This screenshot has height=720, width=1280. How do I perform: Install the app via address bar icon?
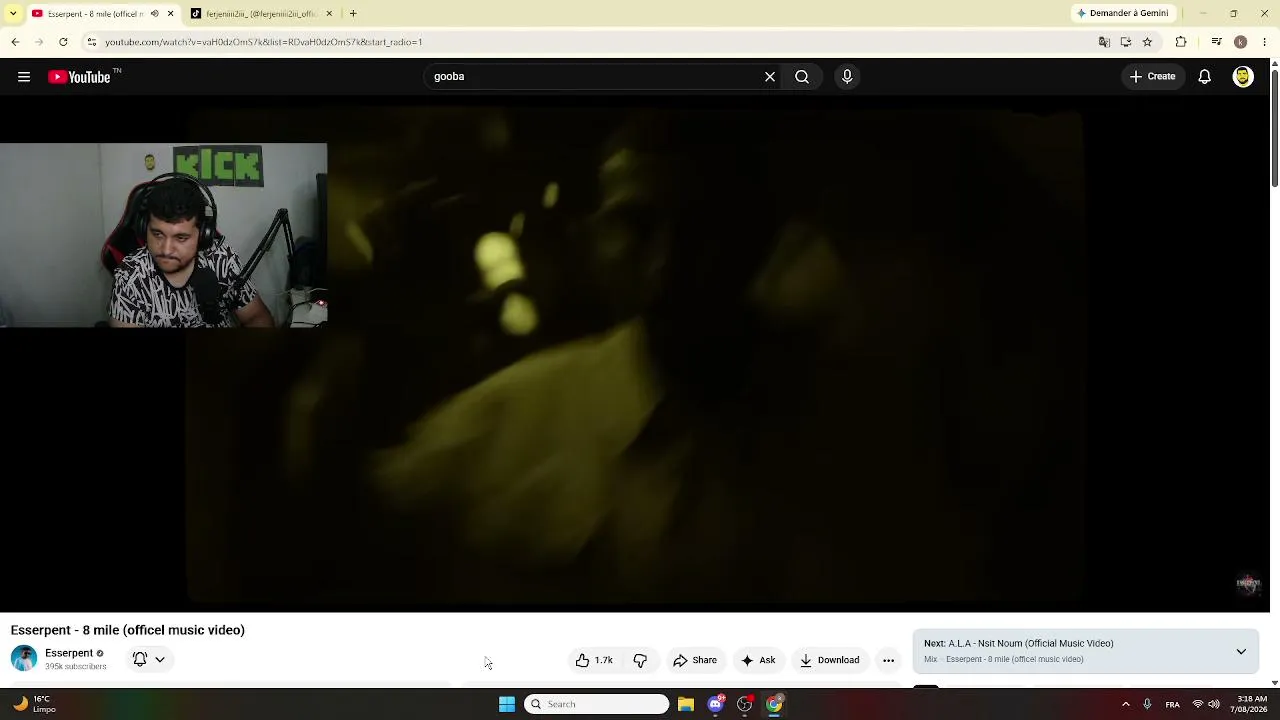1126,42
